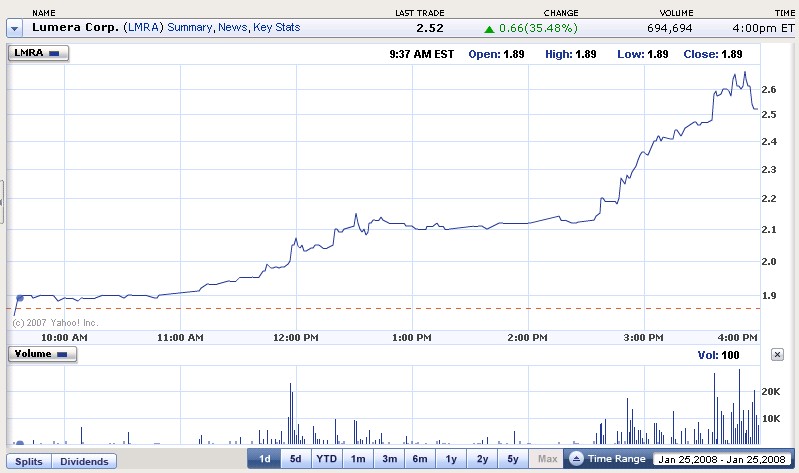This screenshot has height=473, width=799.
Task: Click the Vol: 100 readout
Action: coord(718,355)
